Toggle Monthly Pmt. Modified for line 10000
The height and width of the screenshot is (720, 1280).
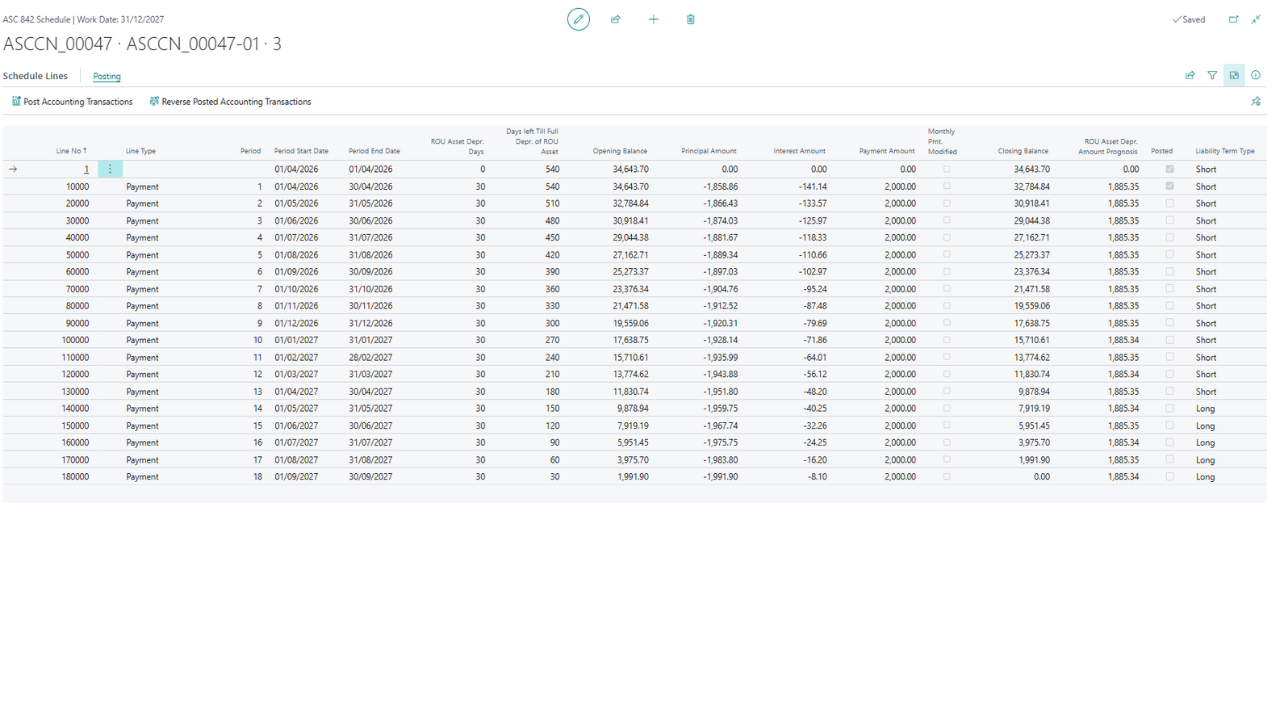click(x=947, y=187)
